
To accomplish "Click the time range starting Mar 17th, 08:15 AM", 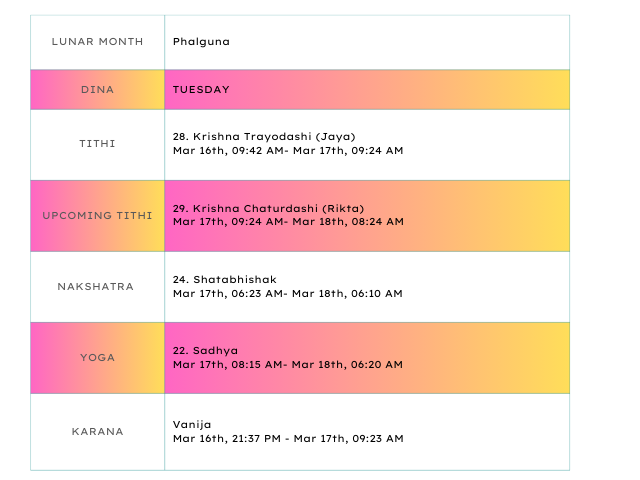I will 288,365.
